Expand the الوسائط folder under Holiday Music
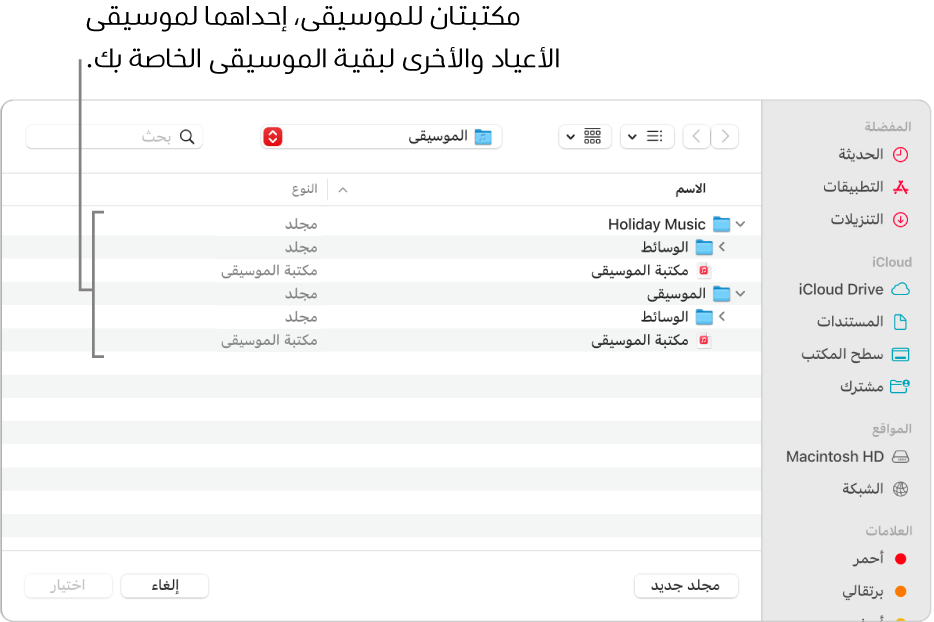Screen dimensions: 934x622 pyautogui.click(x=723, y=247)
